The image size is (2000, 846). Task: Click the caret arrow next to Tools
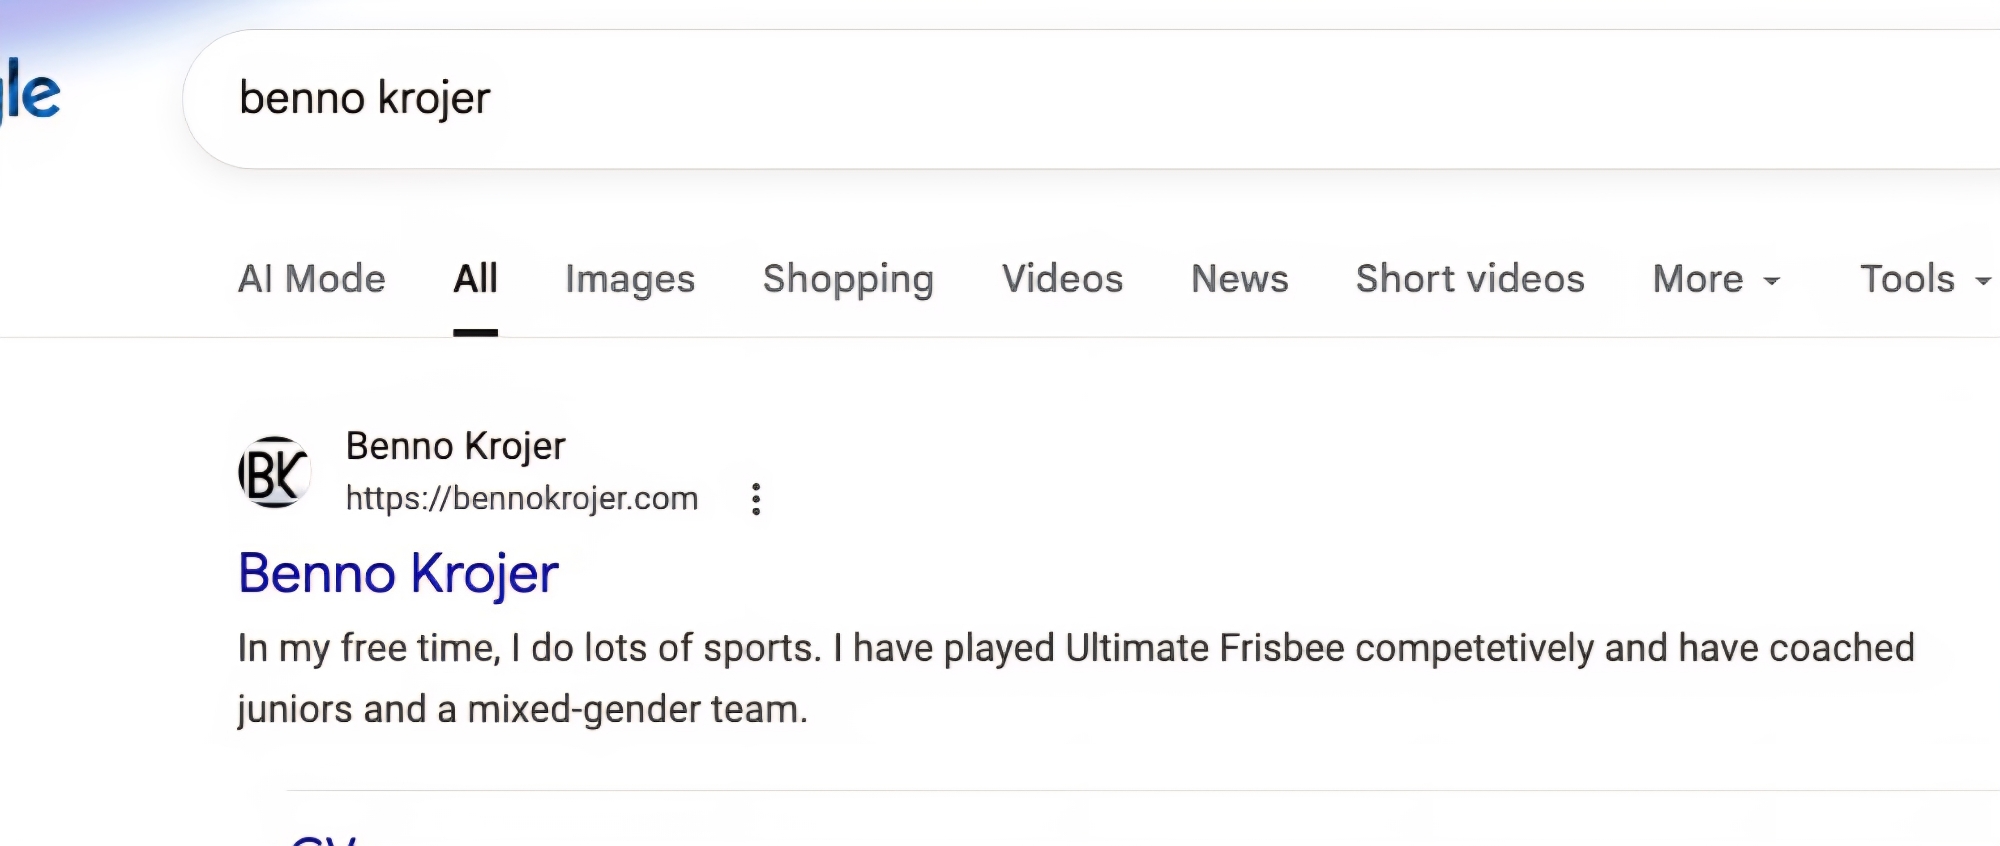(1982, 281)
